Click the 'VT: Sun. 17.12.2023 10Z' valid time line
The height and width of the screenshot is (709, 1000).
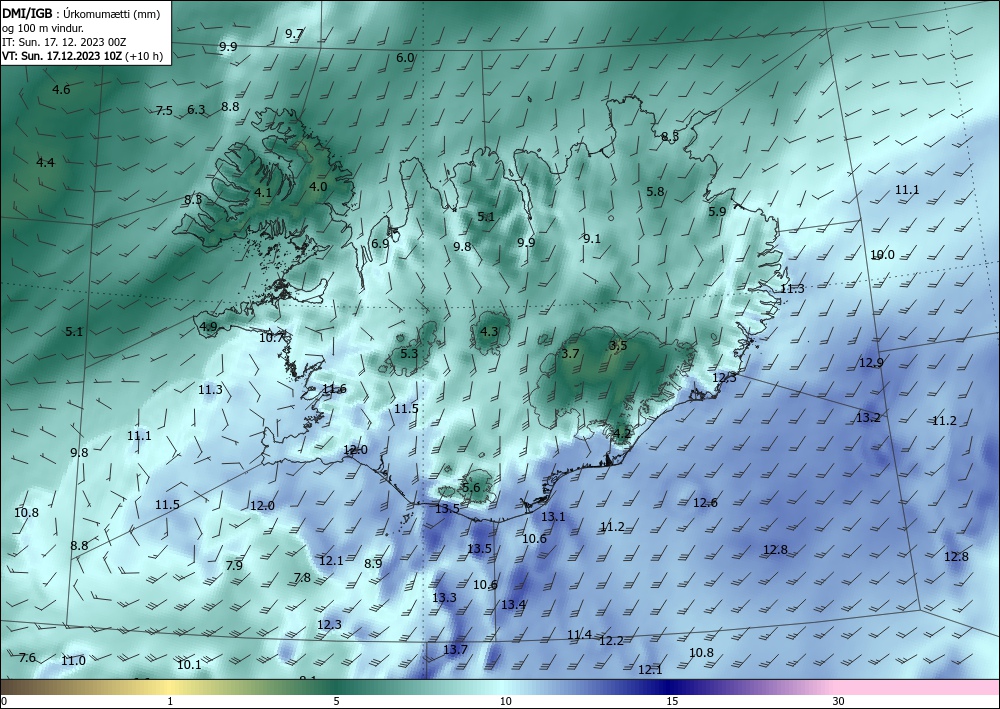pyautogui.click(x=62, y=56)
